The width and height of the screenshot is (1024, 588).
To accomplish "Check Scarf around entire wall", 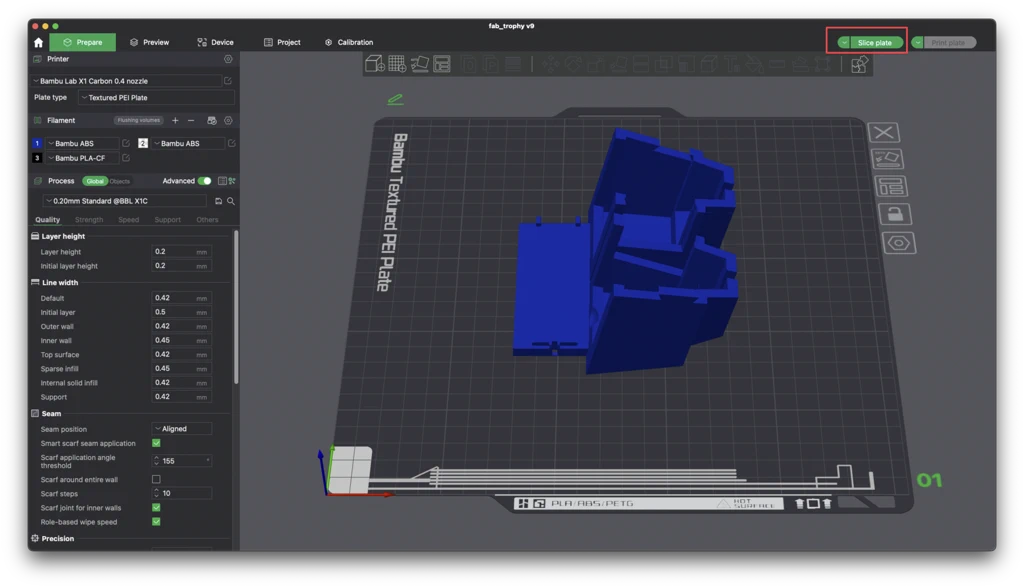I will click(156, 480).
